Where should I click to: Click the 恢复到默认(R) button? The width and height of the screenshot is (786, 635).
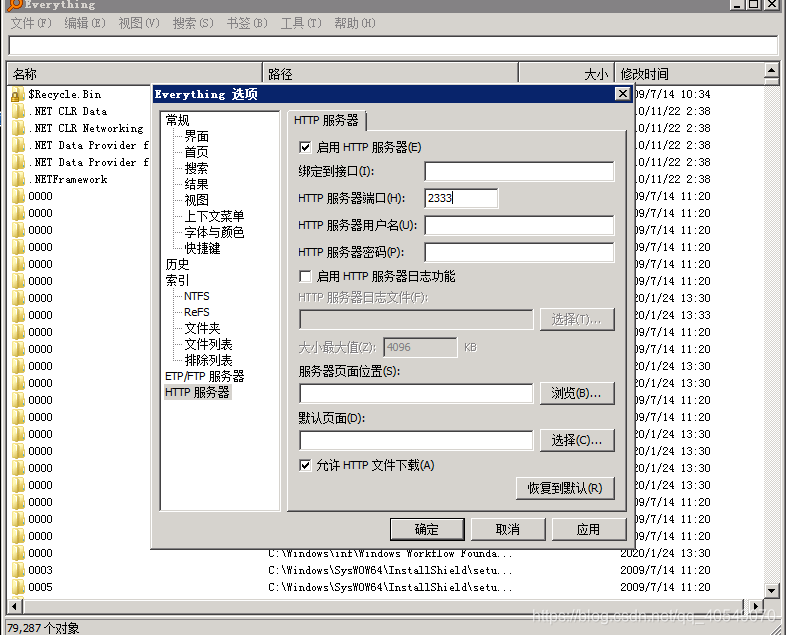565,488
